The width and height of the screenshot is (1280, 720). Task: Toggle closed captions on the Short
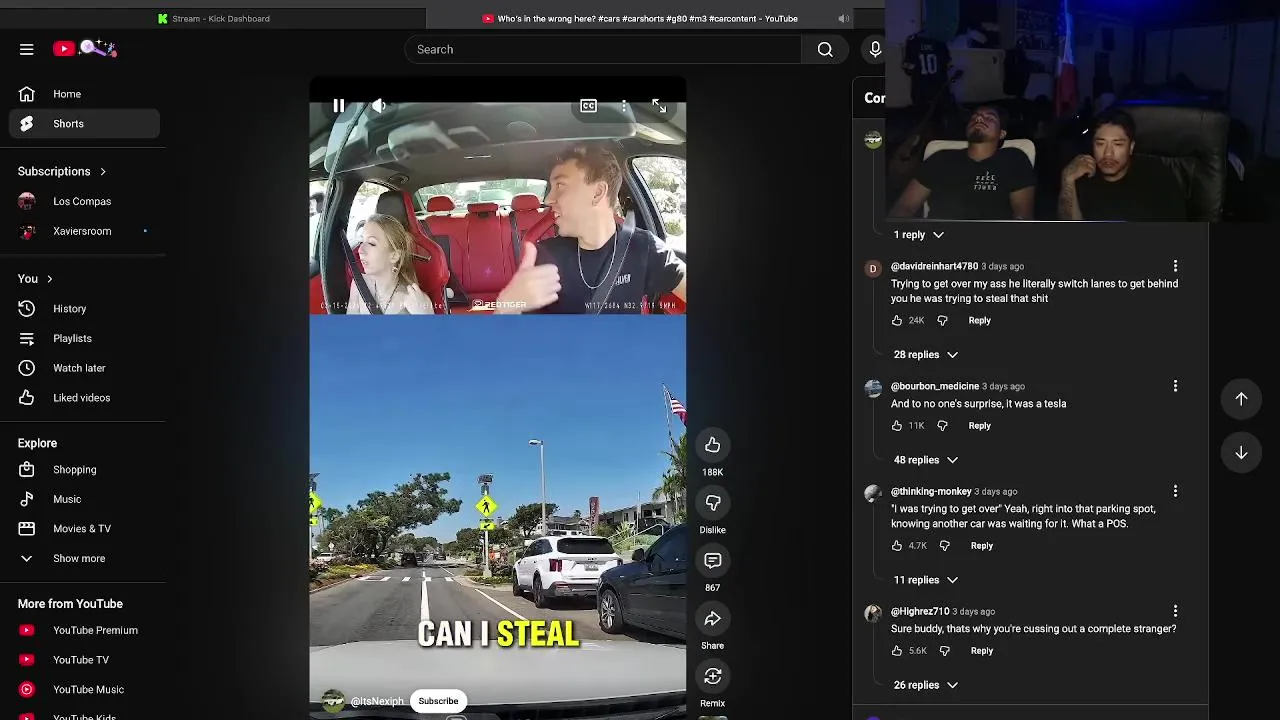588,106
